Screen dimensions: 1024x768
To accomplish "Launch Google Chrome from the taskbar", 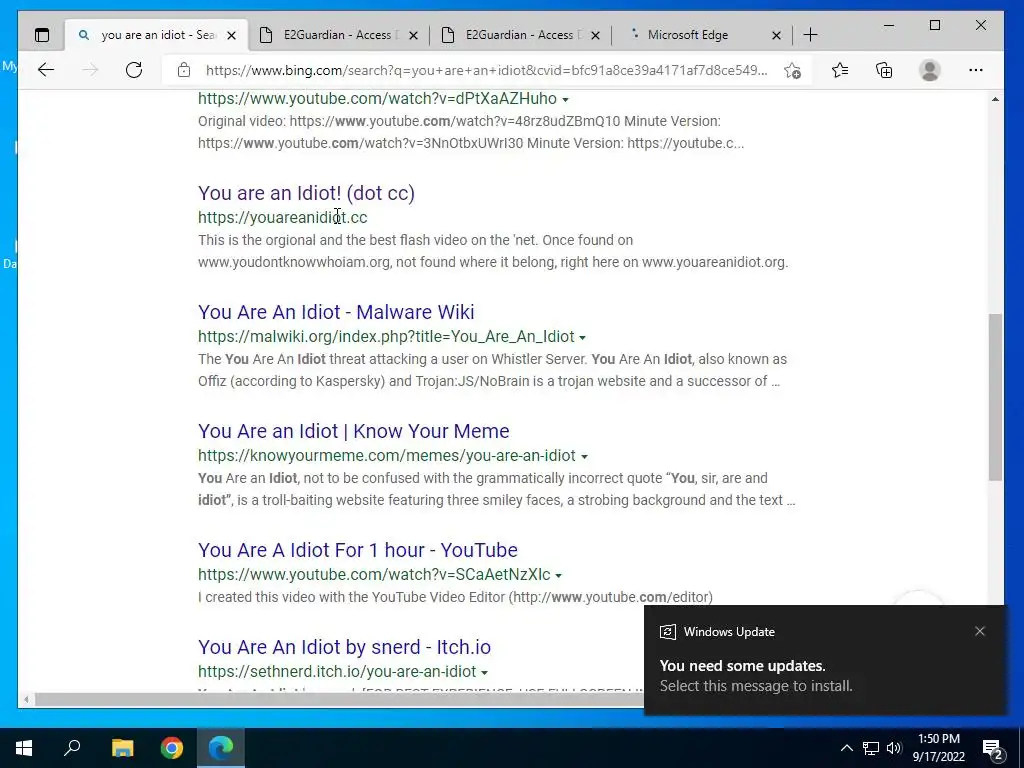I will point(172,748).
